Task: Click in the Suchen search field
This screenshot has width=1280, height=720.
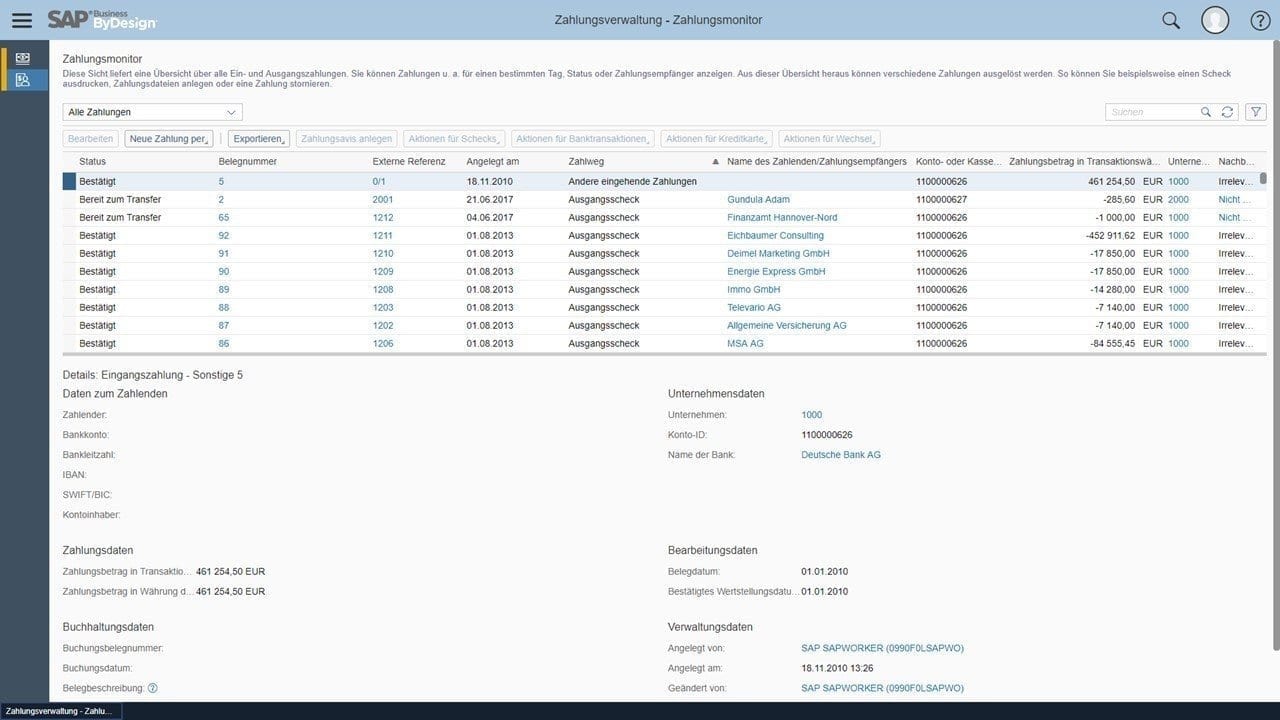Action: point(1152,112)
